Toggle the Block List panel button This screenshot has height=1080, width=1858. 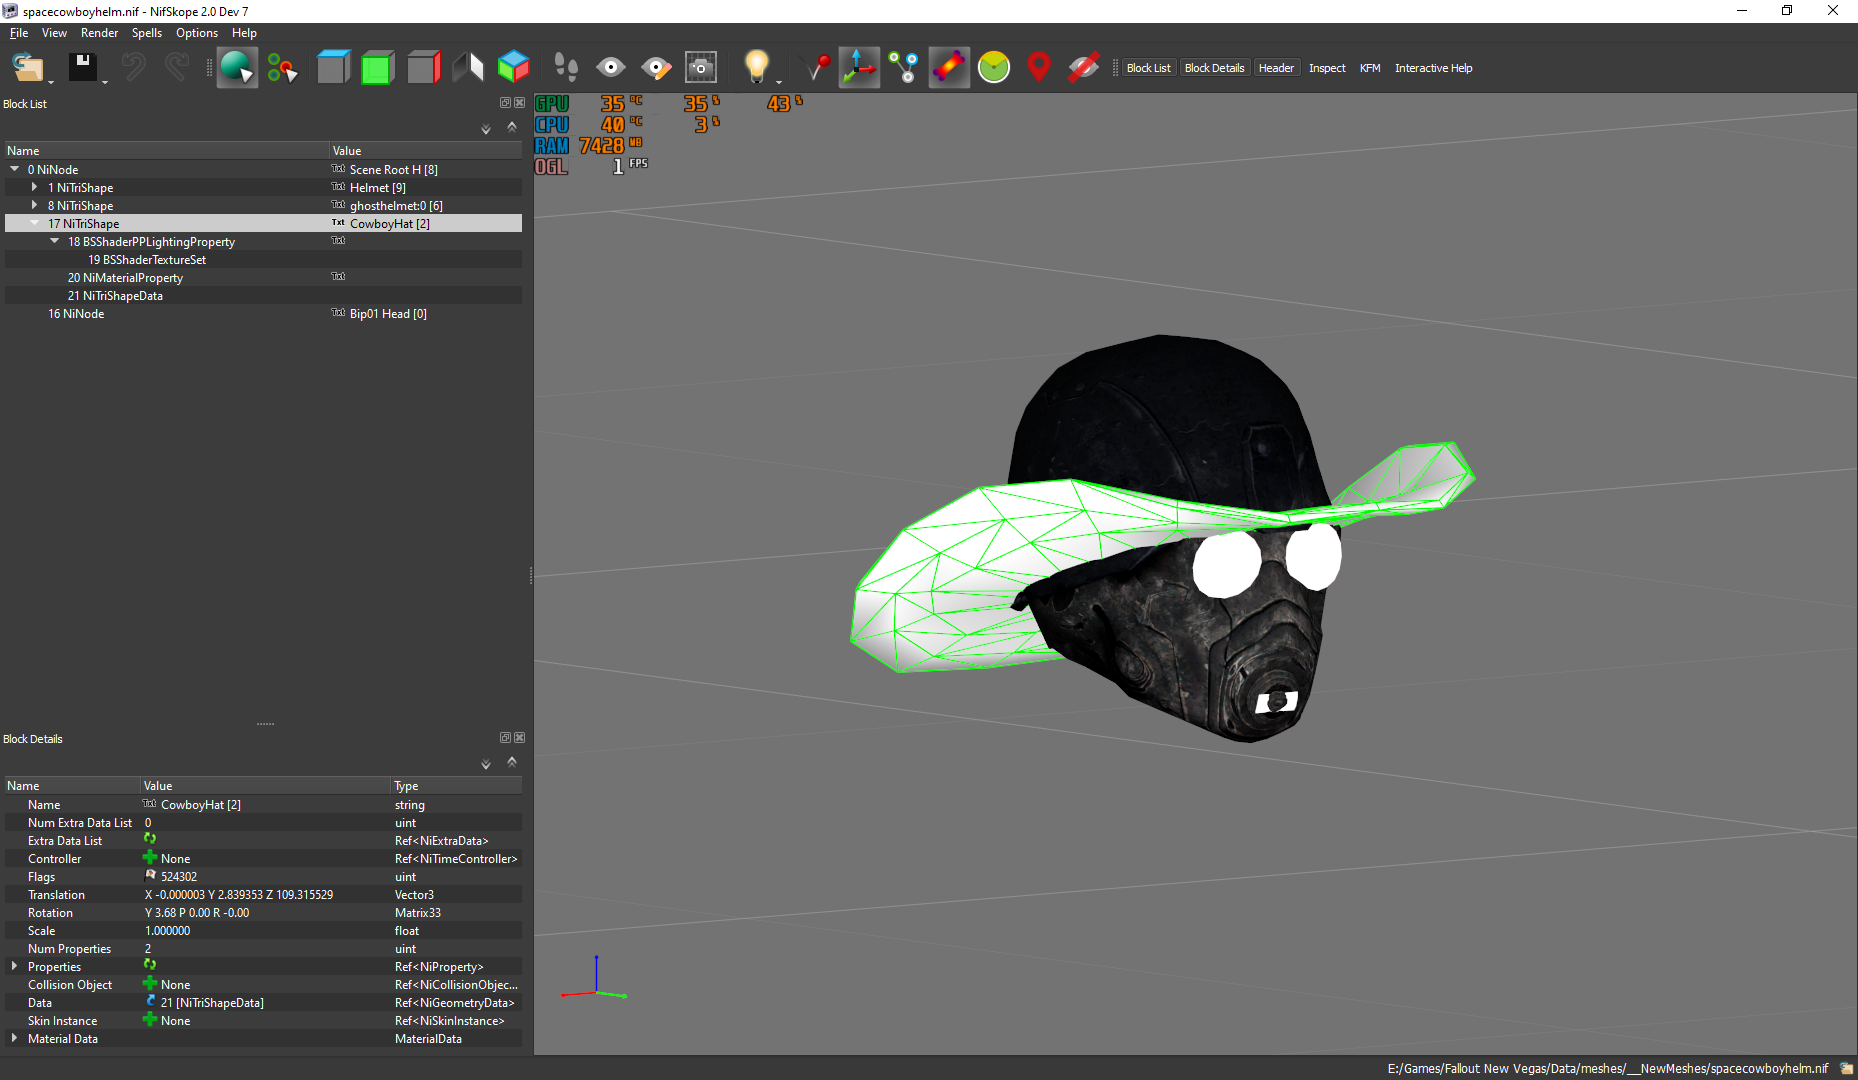[x=1148, y=68]
